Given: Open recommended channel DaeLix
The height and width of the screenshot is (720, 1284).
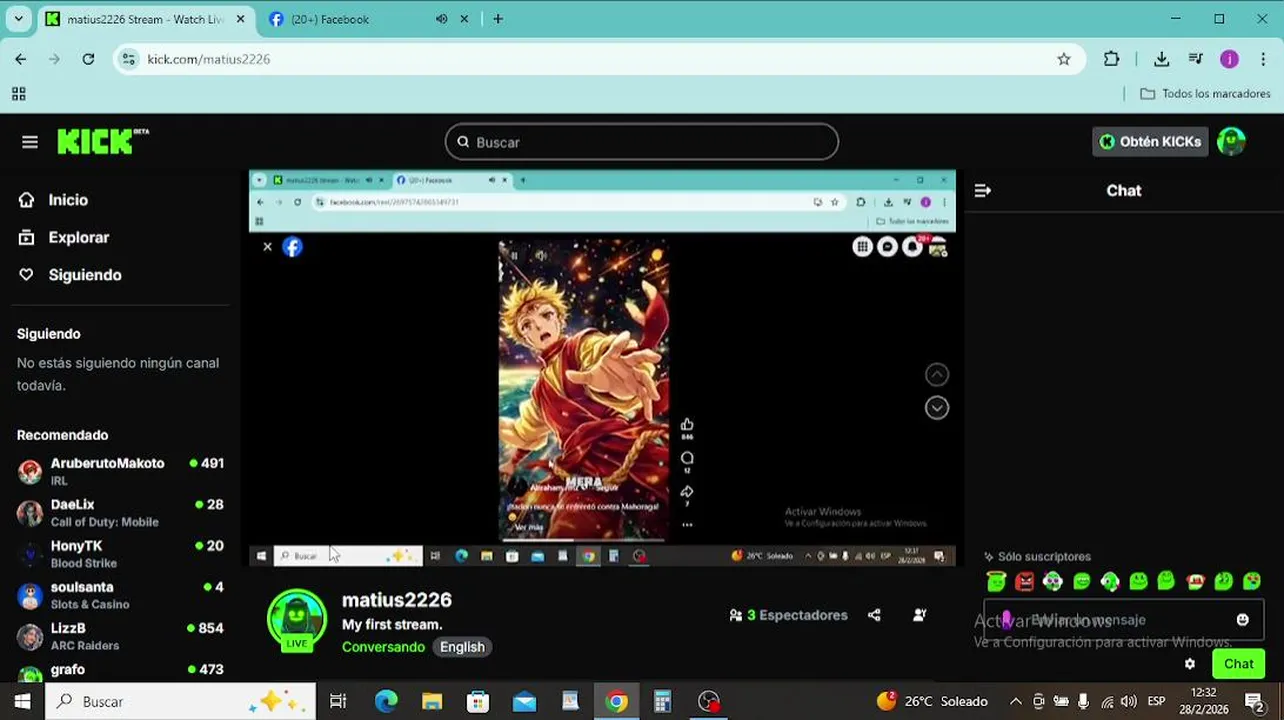Looking at the screenshot, I should pyautogui.click(x=120, y=512).
